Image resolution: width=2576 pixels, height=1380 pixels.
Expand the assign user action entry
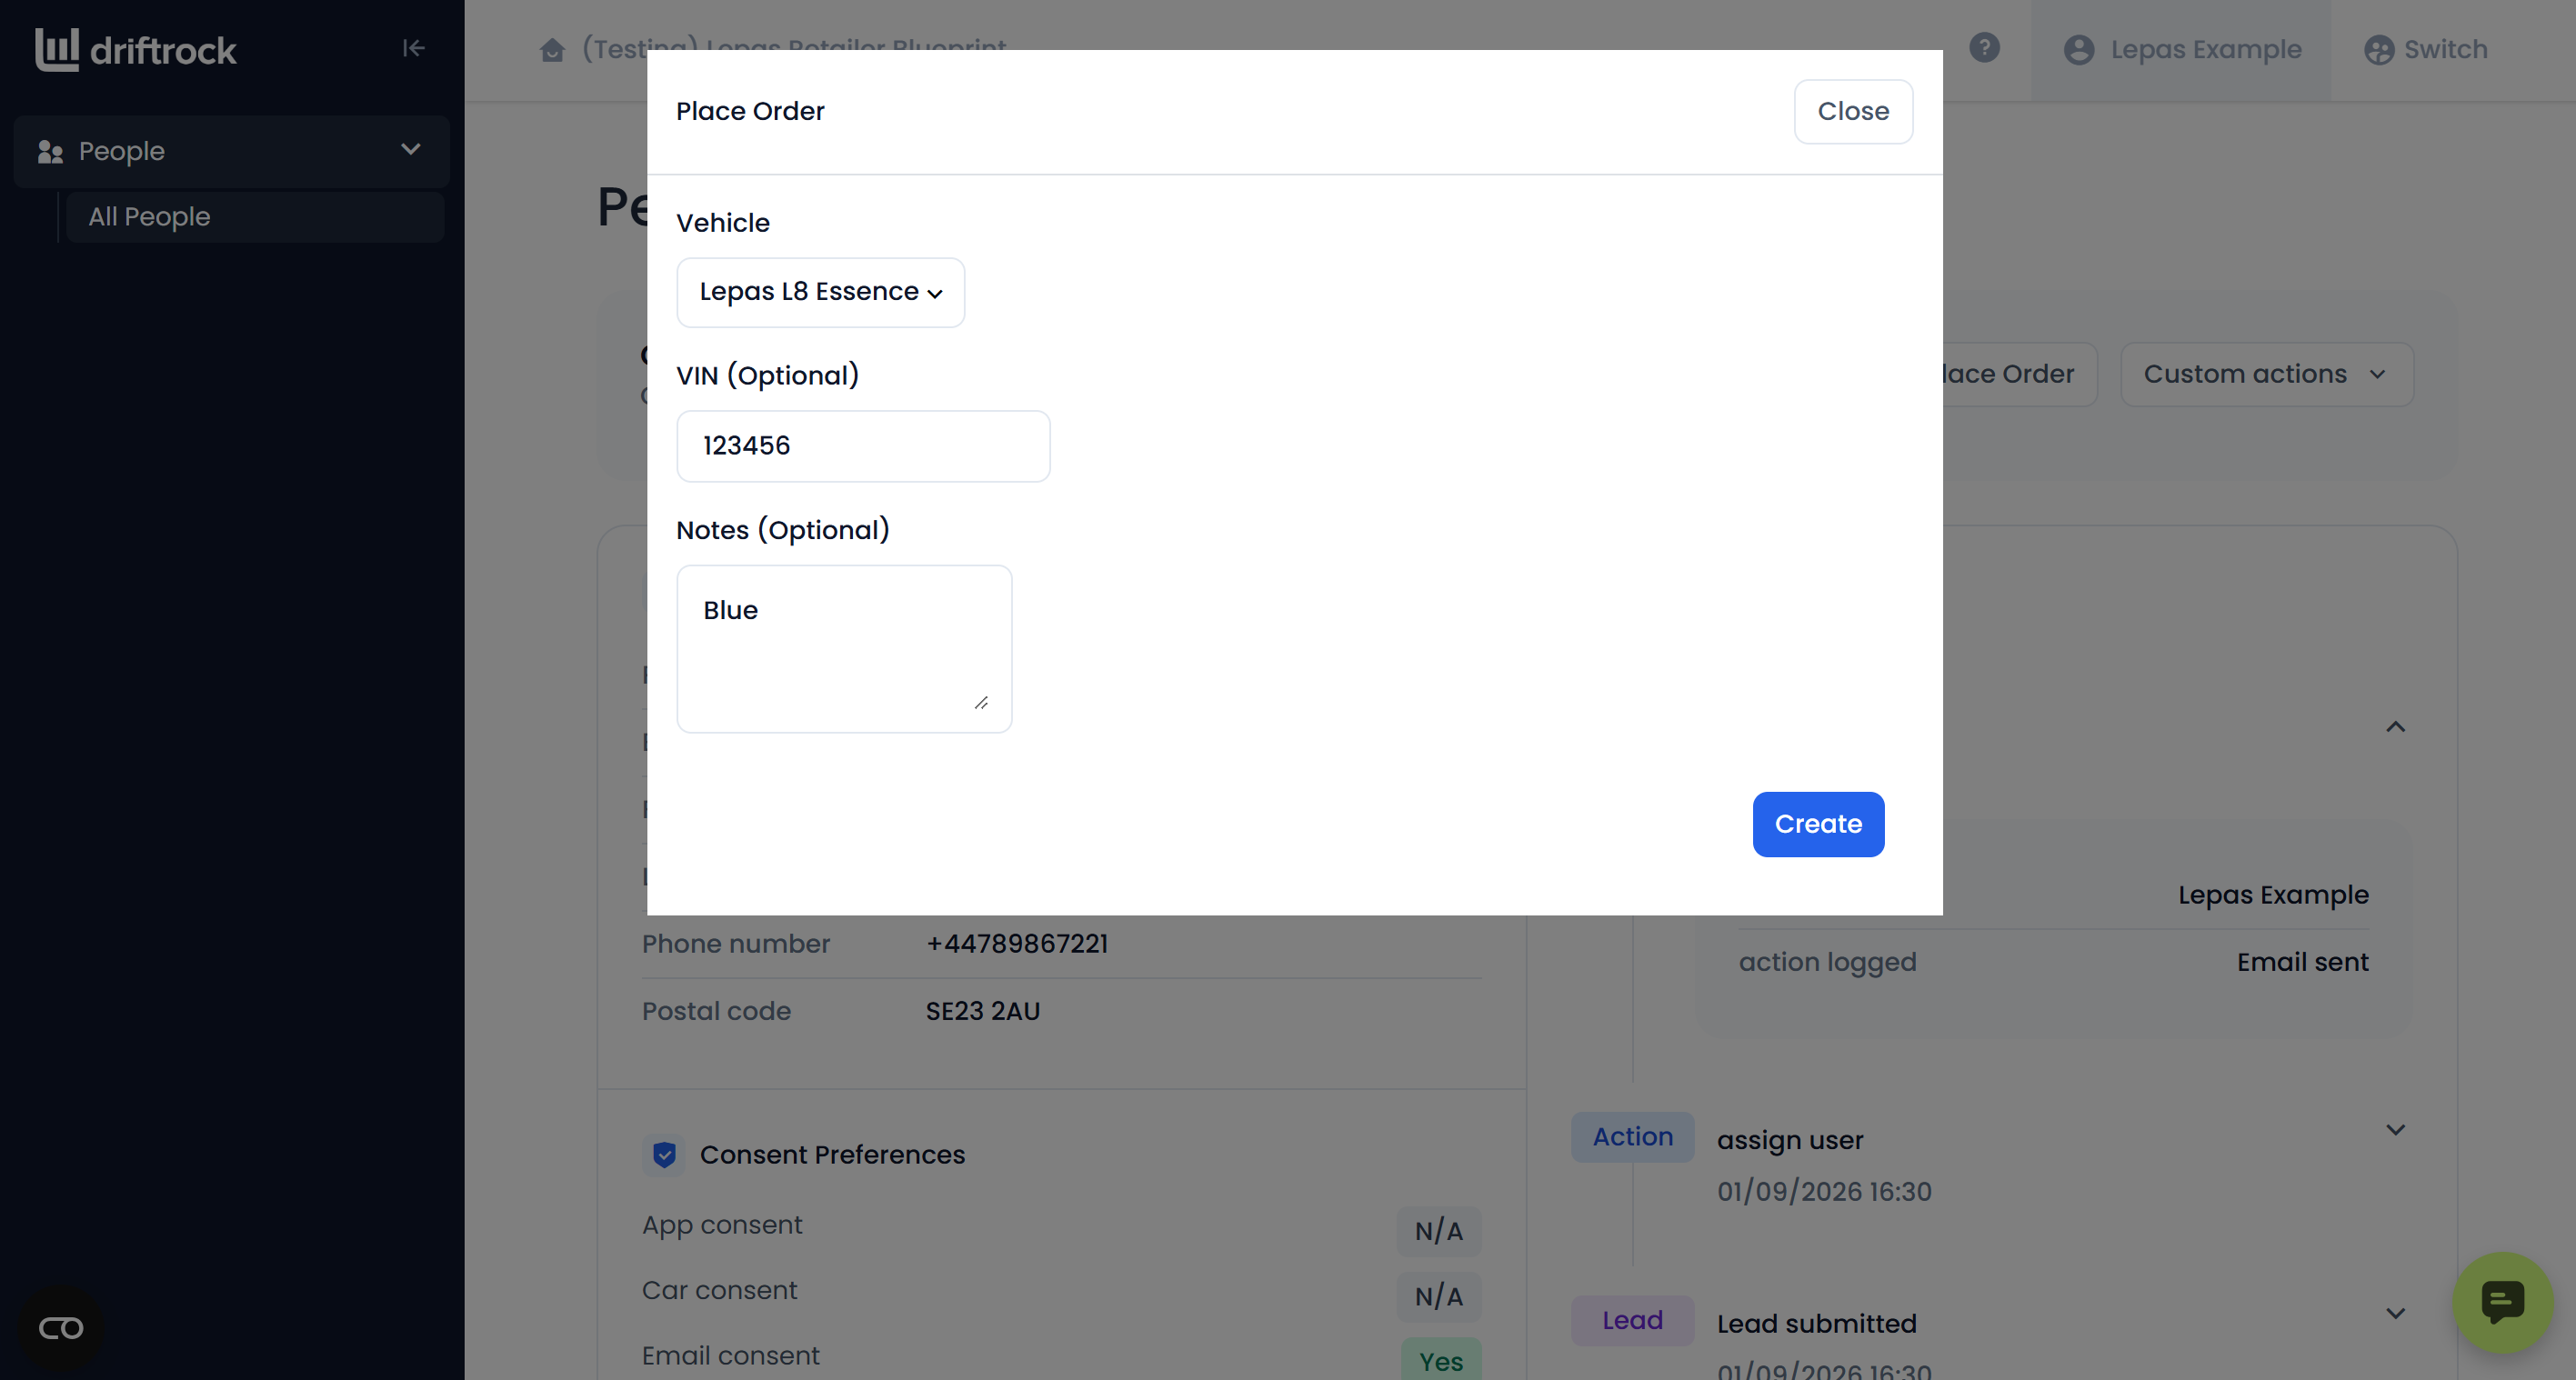pos(2395,1130)
